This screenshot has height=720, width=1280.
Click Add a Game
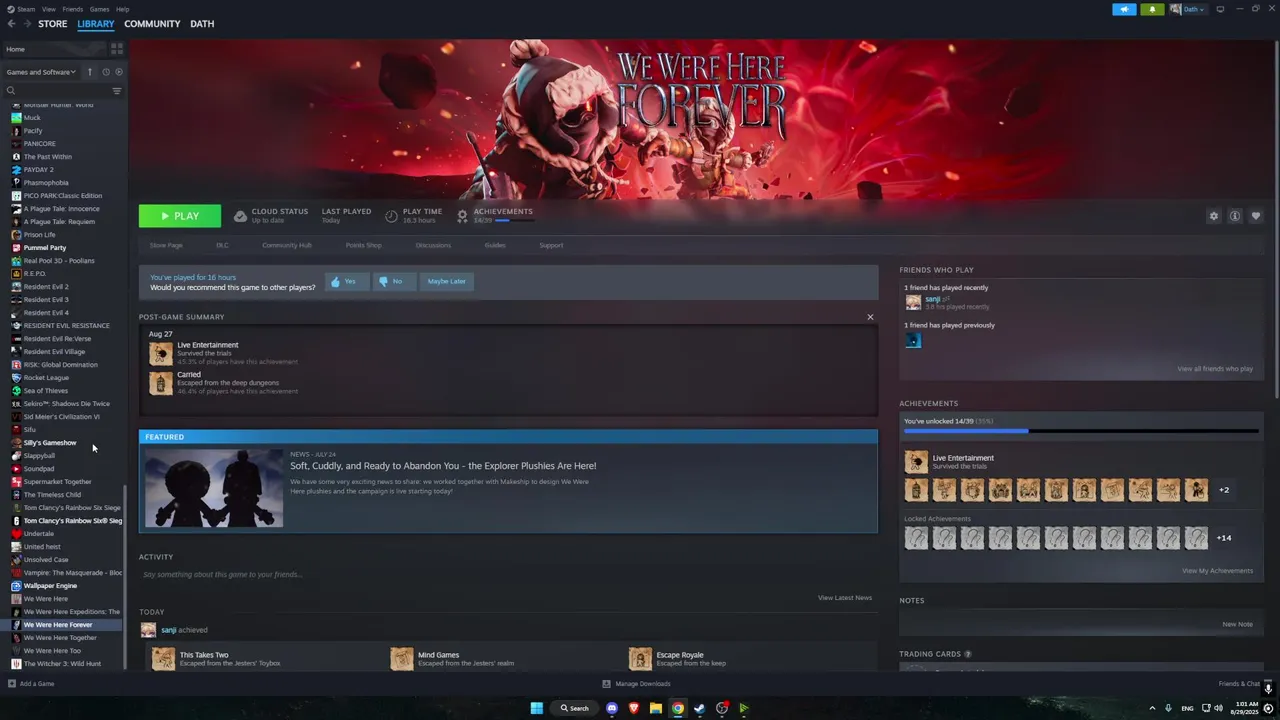(31, 684)
